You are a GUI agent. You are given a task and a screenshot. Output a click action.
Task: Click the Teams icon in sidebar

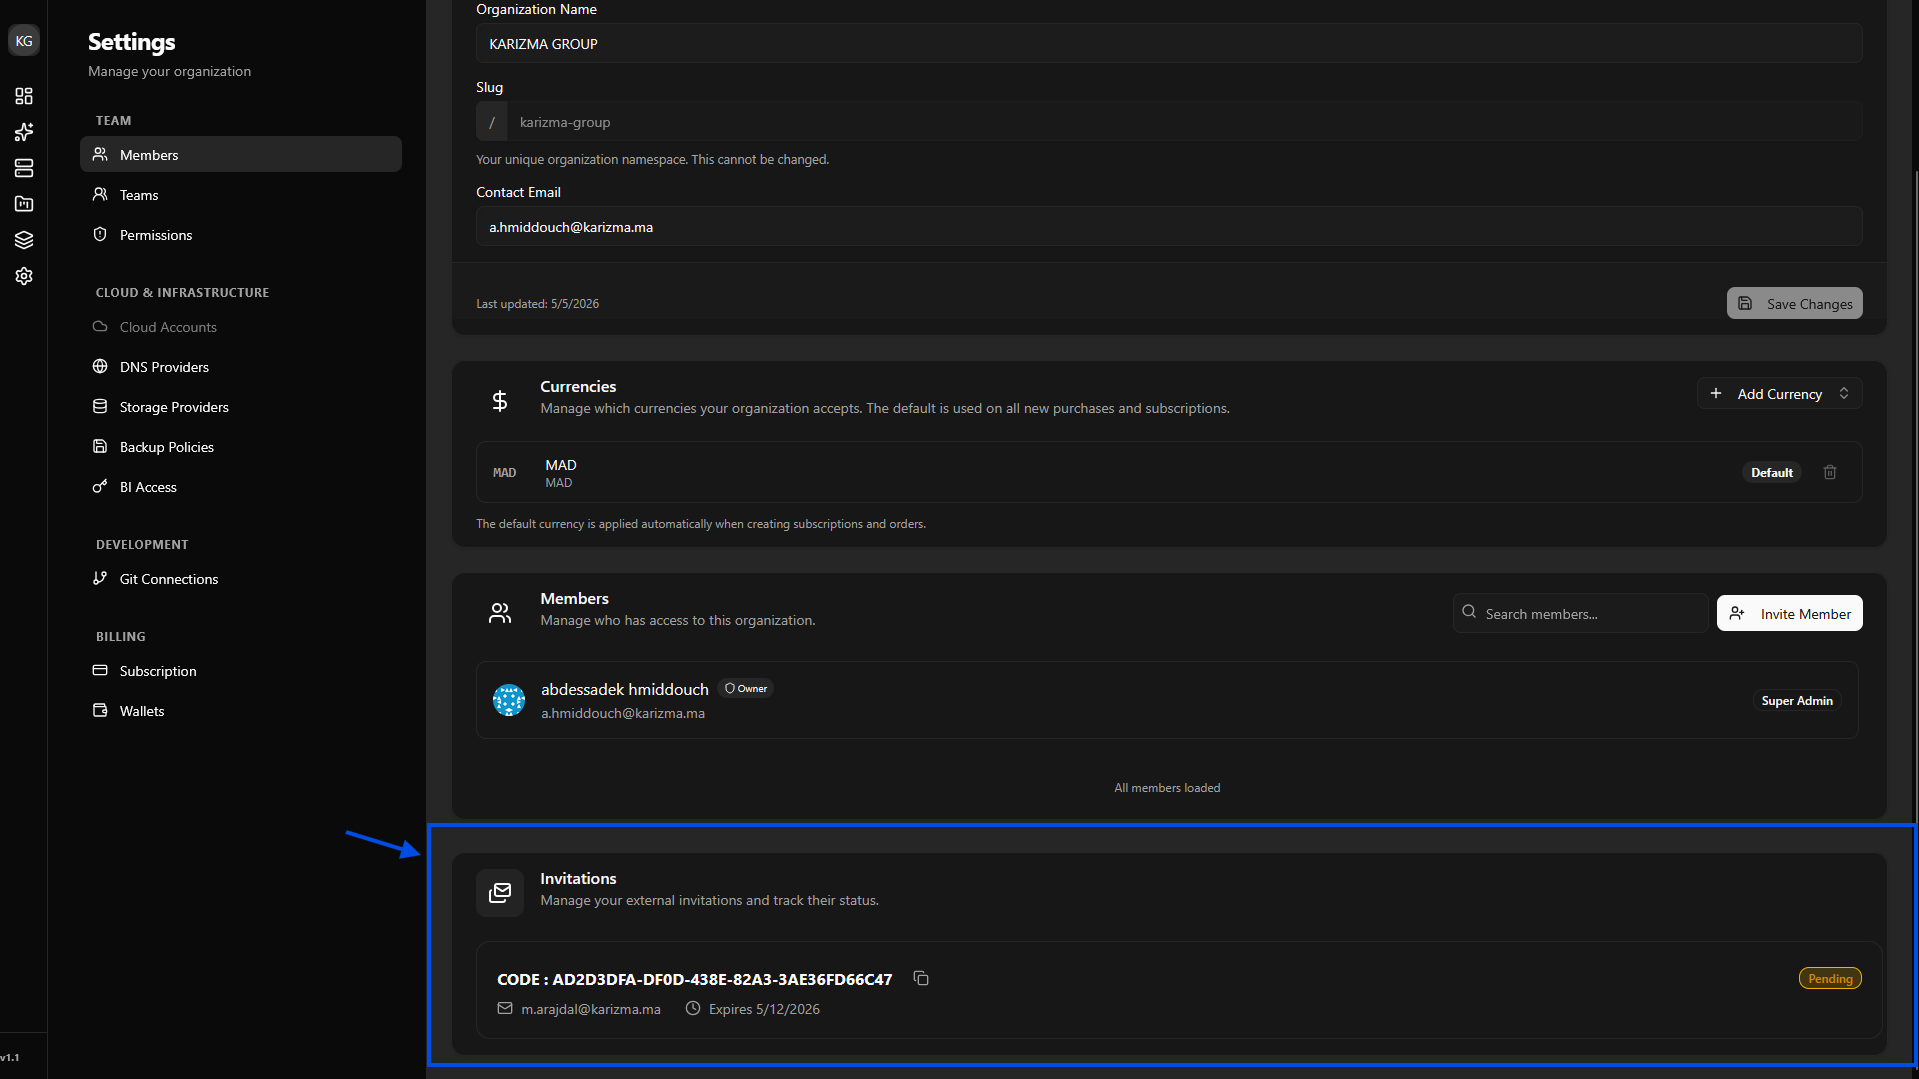click(x=100, y=195)
